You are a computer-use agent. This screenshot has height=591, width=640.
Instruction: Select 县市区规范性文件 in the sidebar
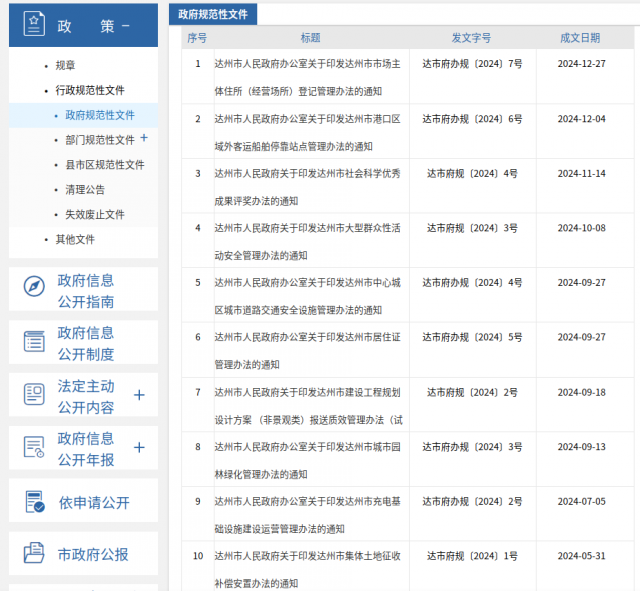(105, 165)
